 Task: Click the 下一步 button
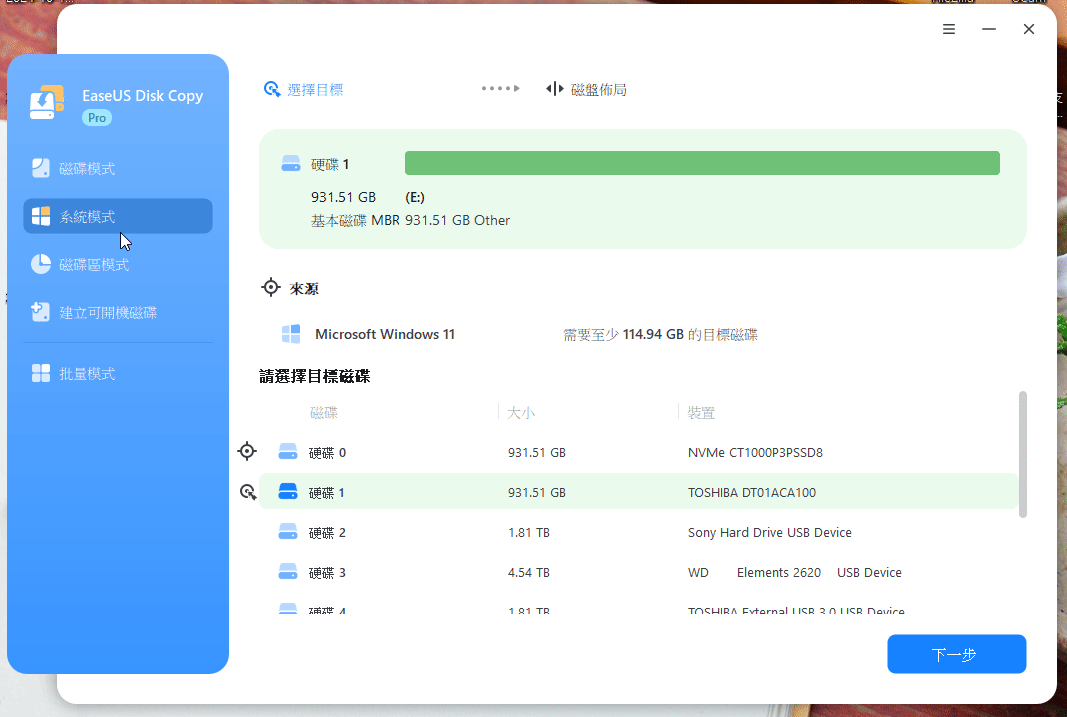957,654
